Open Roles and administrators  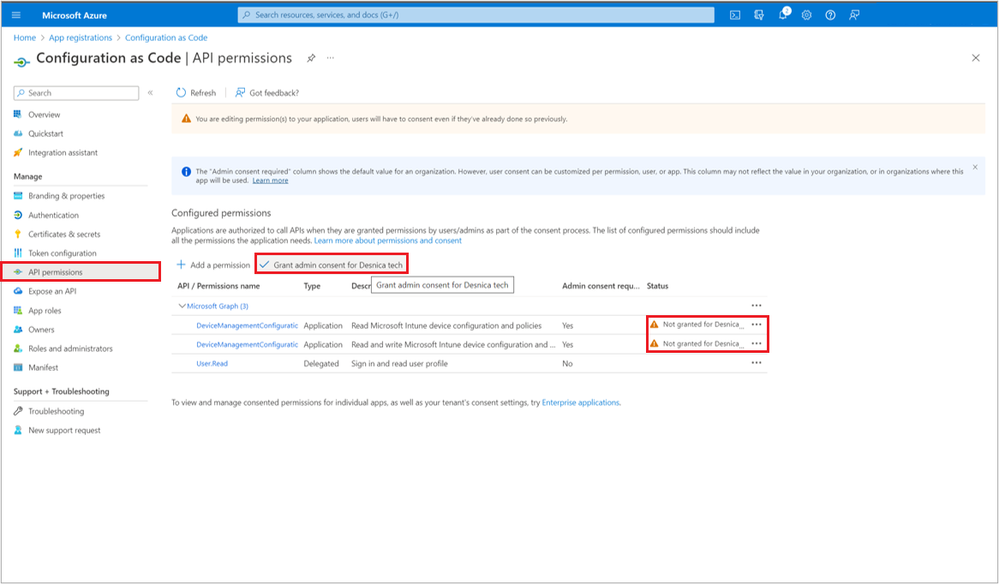[x=70, y=349]
